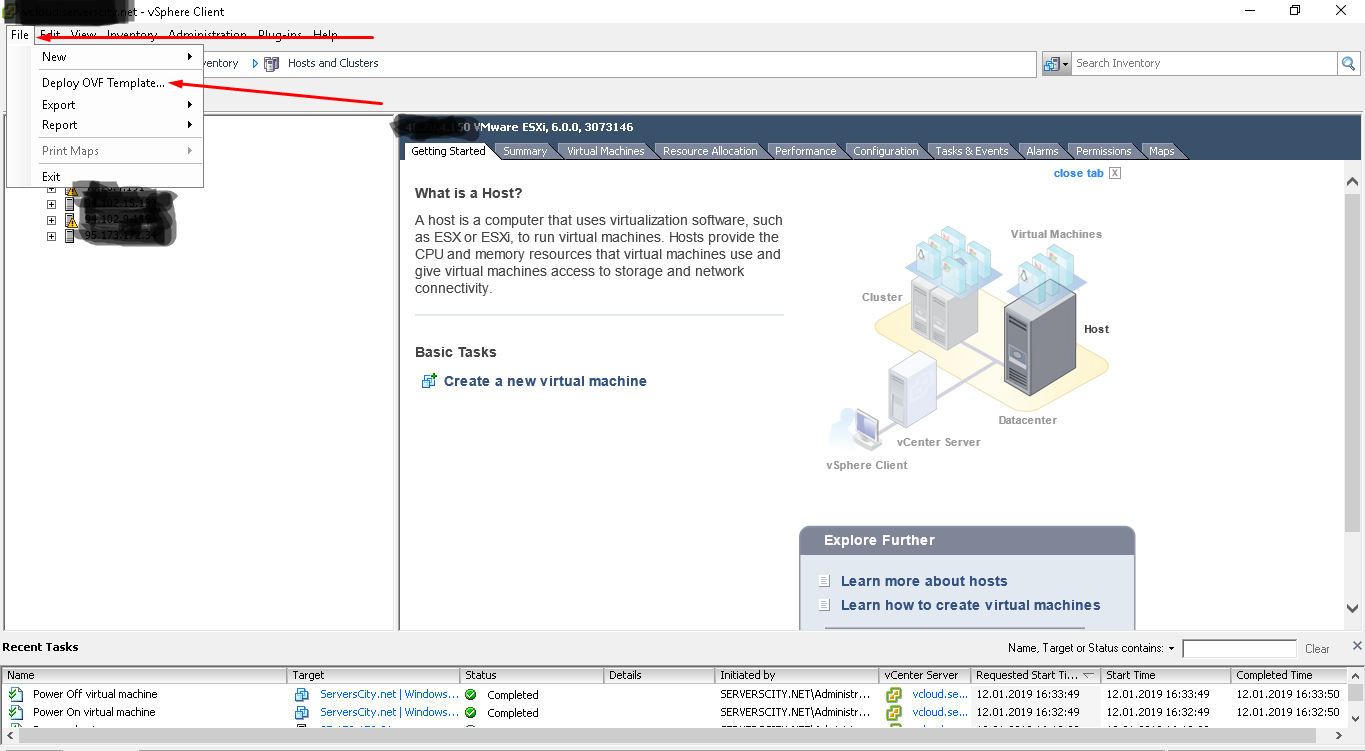Viewport: 1365px width, 751px height.
Task: Open the ServersCity.net target link in Power Off row
Action: pos(390,694)
